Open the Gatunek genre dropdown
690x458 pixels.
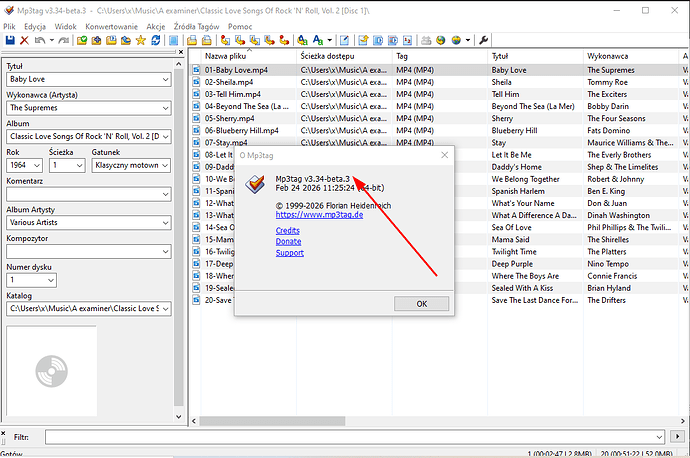165,165
